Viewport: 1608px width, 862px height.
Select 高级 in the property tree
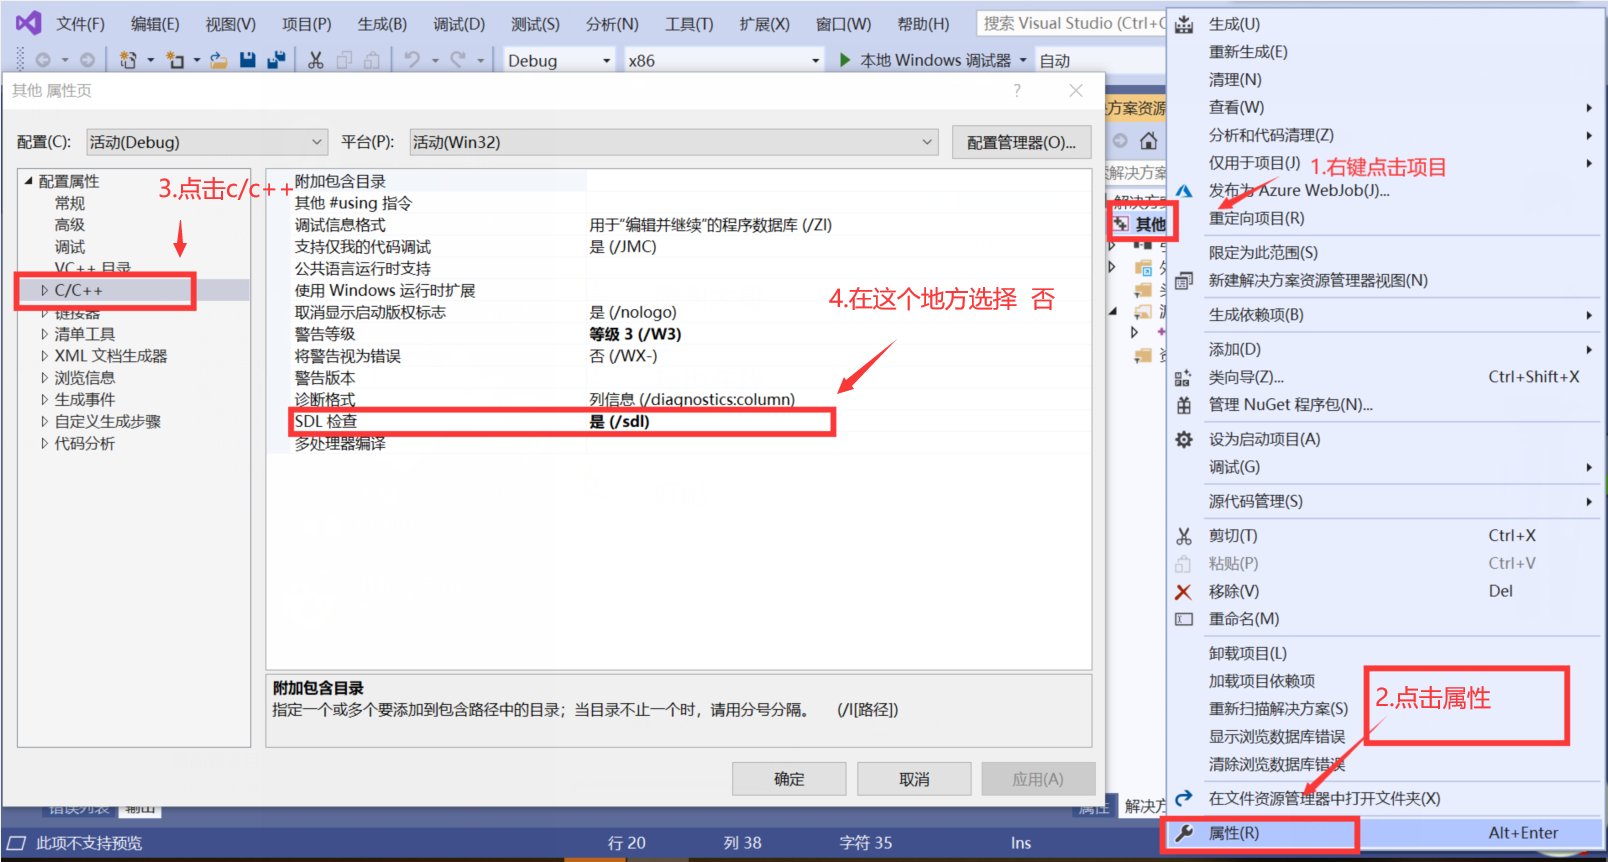pyautogui.click(x=70, y=225)
